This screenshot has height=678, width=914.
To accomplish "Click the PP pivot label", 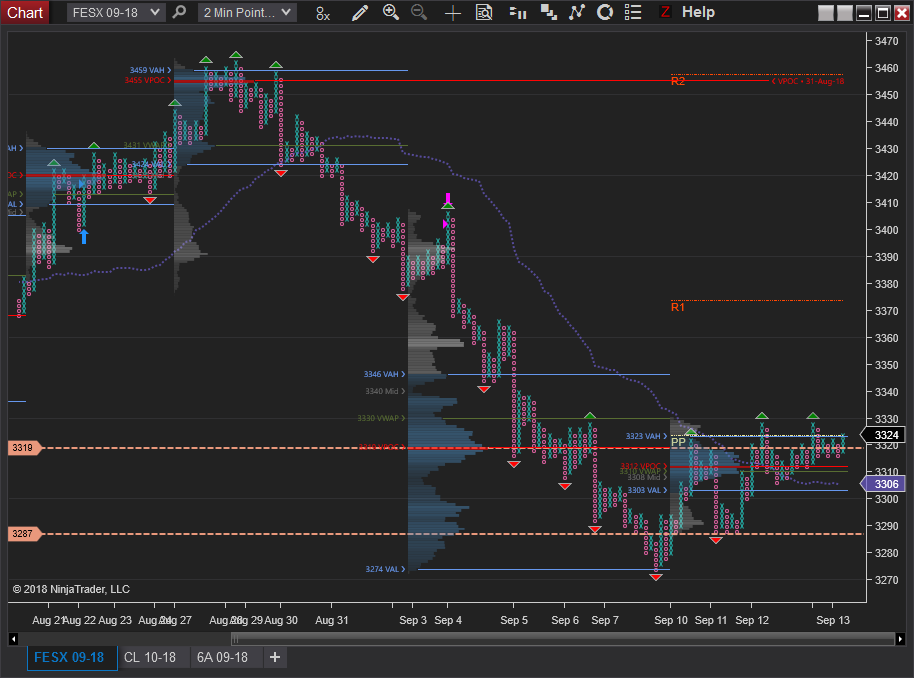I will [x=678, y=442].
